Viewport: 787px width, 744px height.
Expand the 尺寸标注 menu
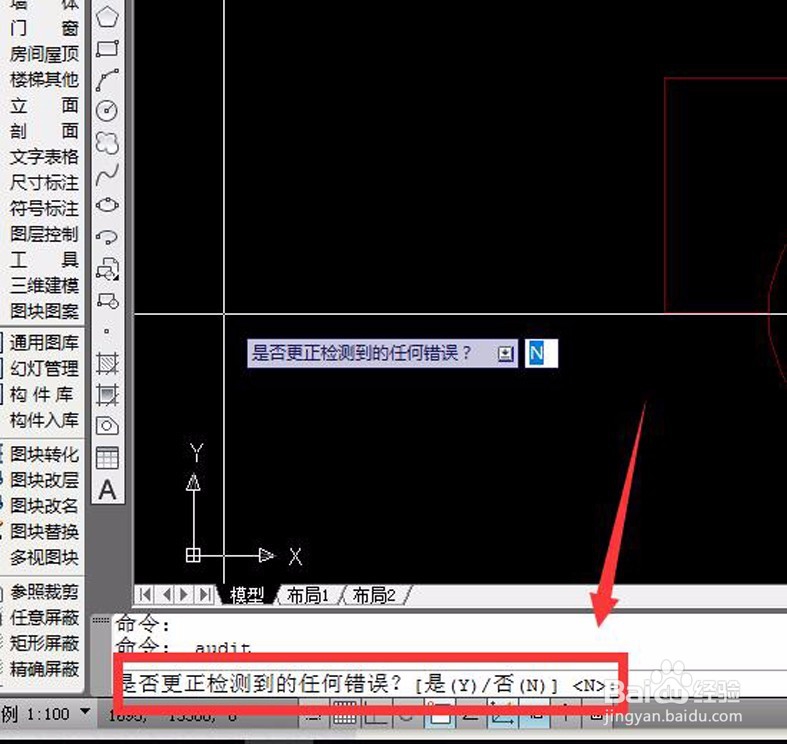pyautogui.click(x=44, y=182)
